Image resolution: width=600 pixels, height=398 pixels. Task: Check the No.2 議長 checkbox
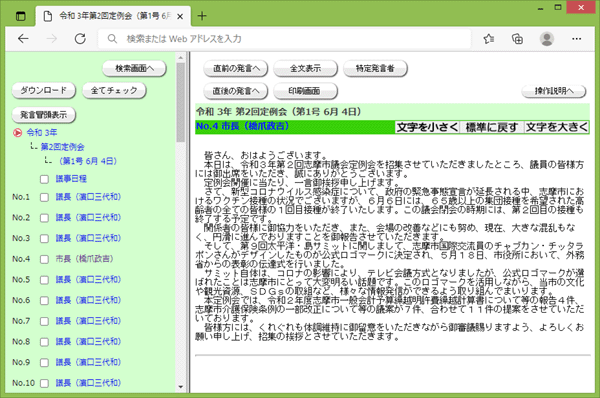point(44,218)
